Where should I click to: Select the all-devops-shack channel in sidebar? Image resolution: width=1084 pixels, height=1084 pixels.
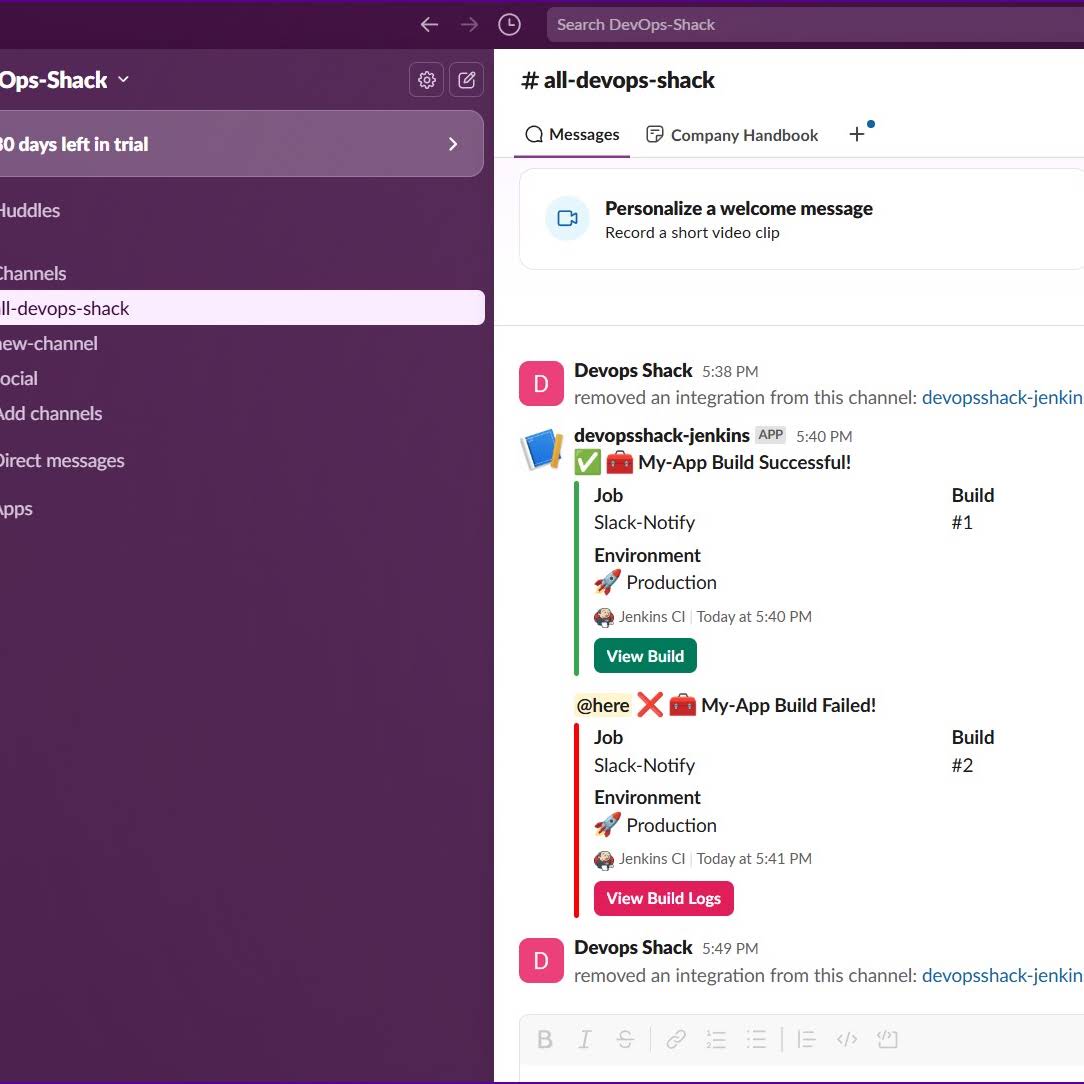coord(242,308)
